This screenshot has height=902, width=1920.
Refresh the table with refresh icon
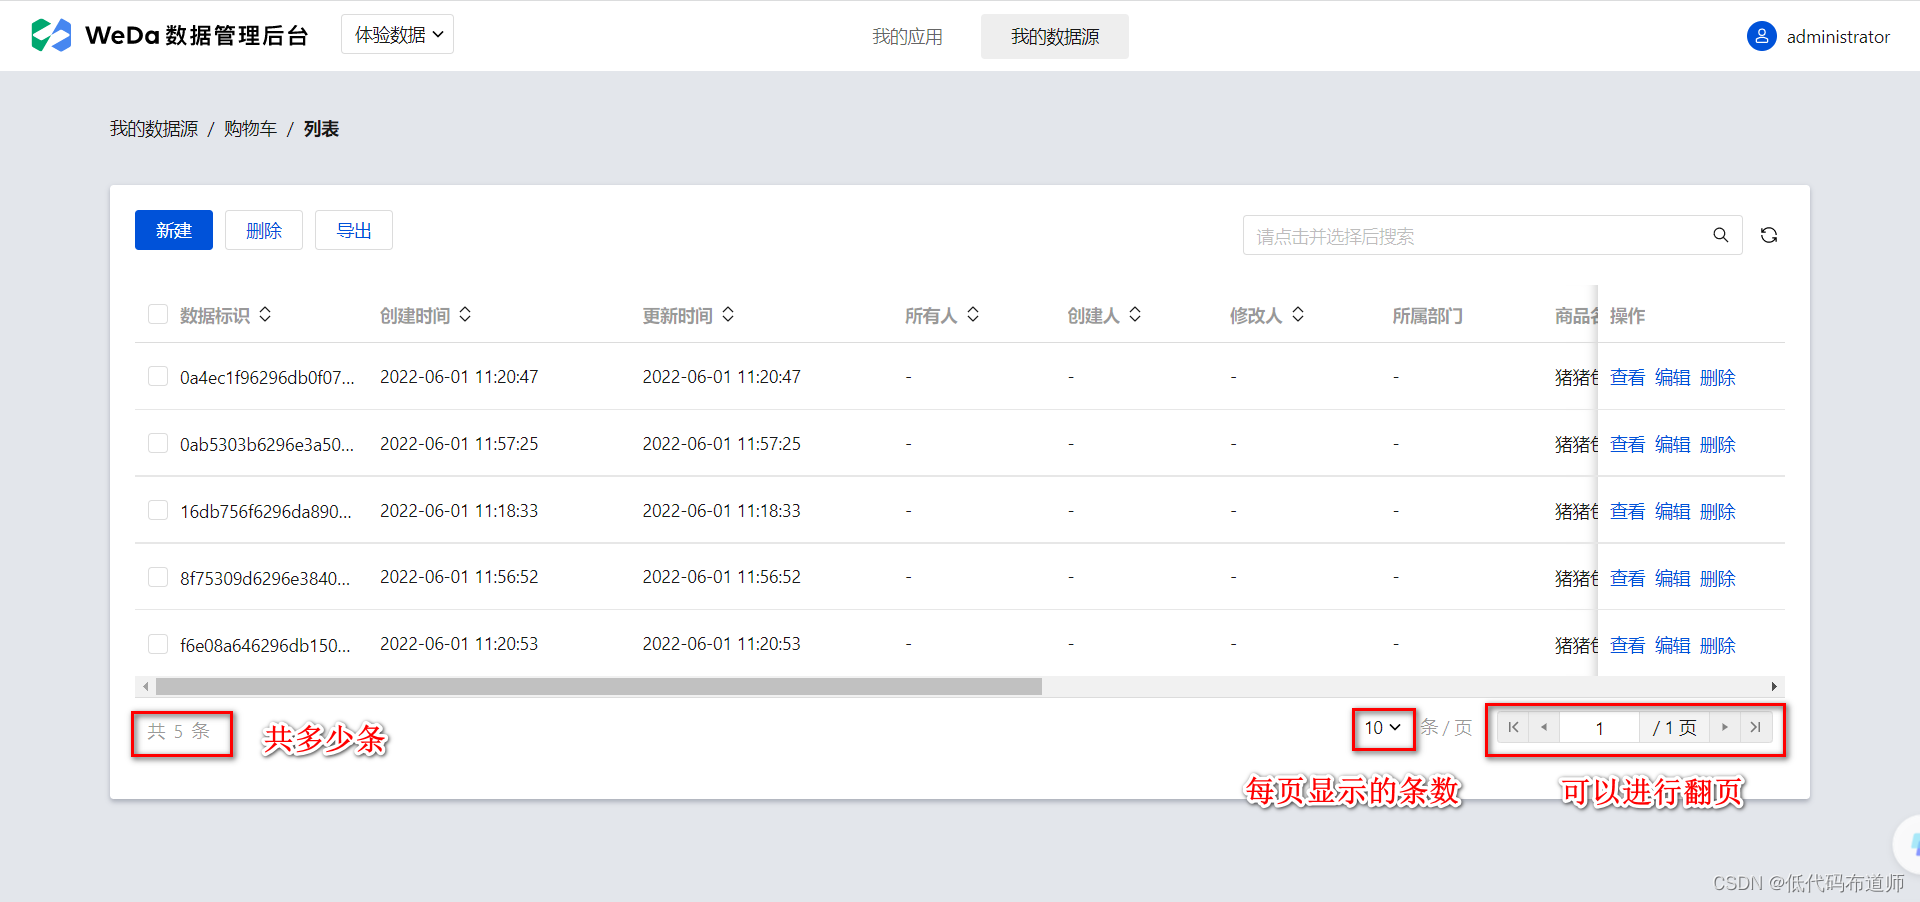tap(1769, 235)
